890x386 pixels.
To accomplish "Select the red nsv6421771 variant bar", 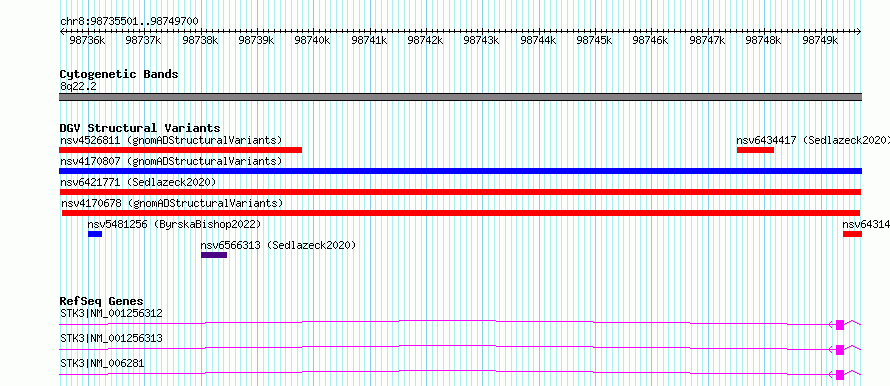I will pos(460,192).
